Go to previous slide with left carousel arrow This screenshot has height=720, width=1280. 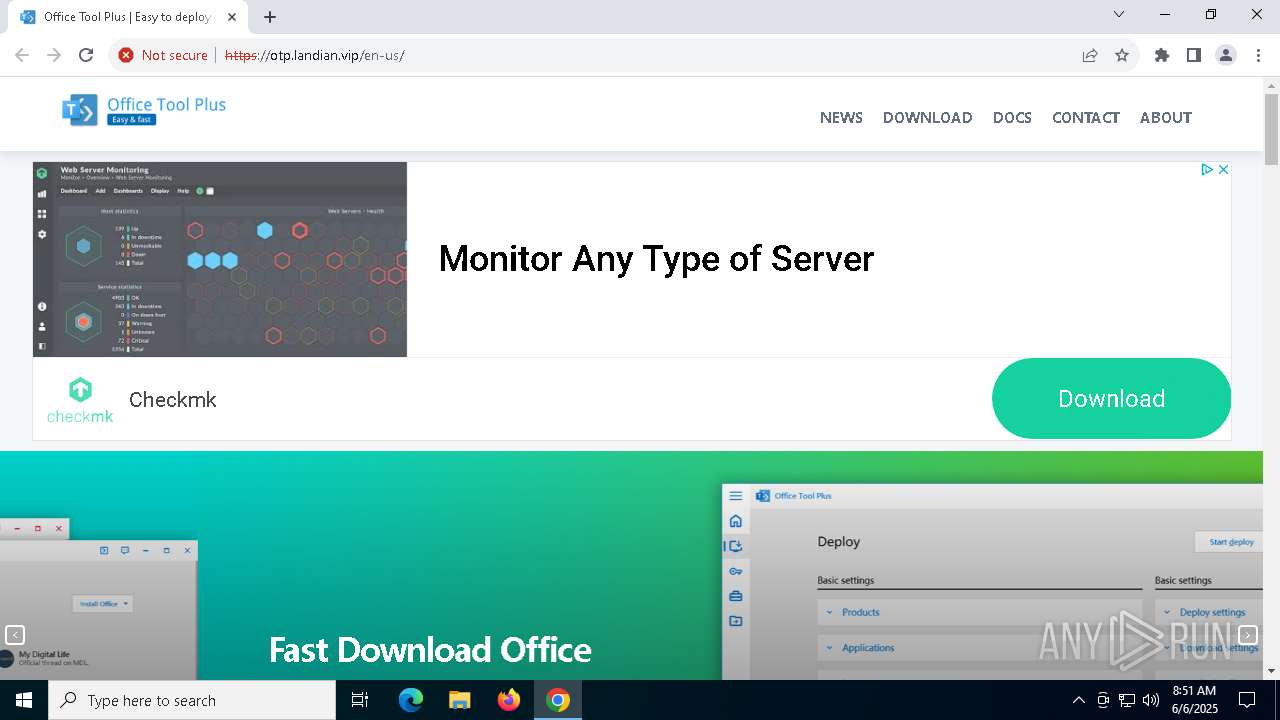point(15,635)
